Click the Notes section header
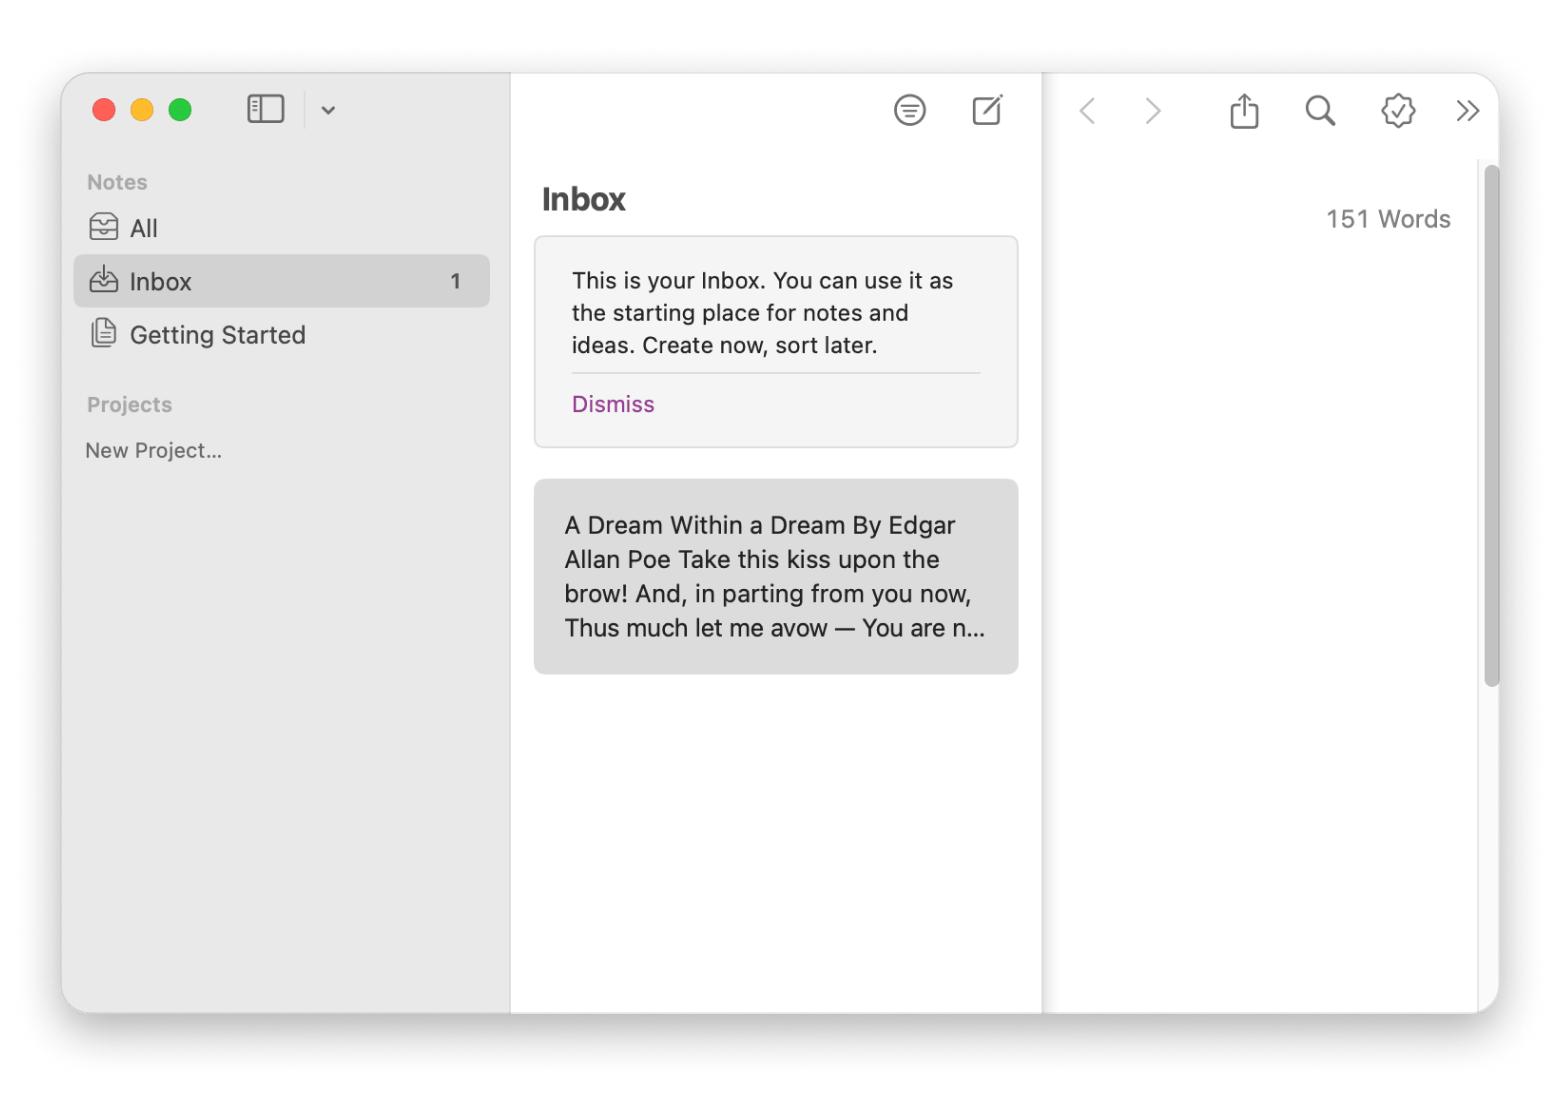1560x1094 pixels. pos(117,182)
